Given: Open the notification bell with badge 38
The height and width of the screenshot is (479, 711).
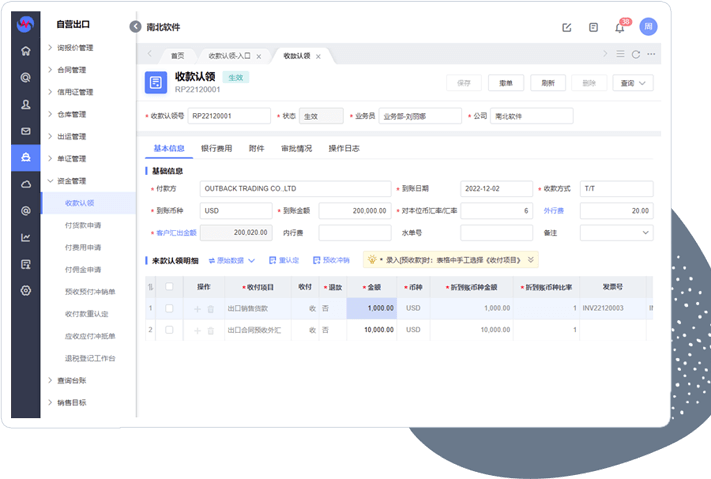Looking at the screenshot, I should click(x=620, y=27).
